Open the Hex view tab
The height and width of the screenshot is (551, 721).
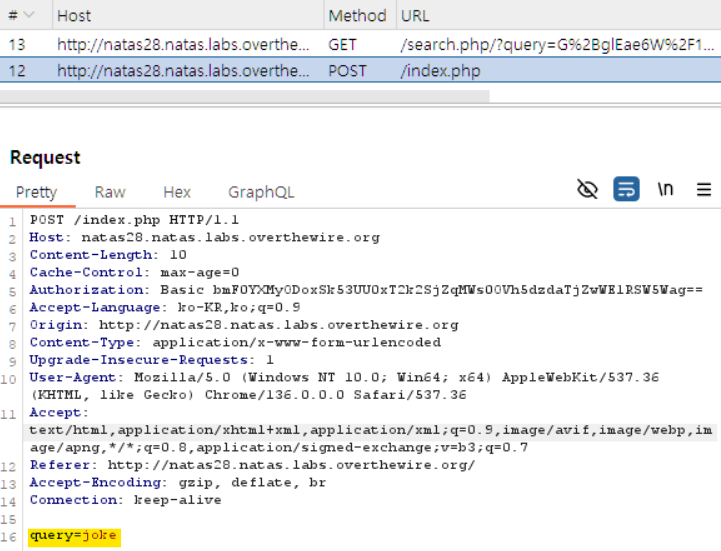[x=177, y=192]
